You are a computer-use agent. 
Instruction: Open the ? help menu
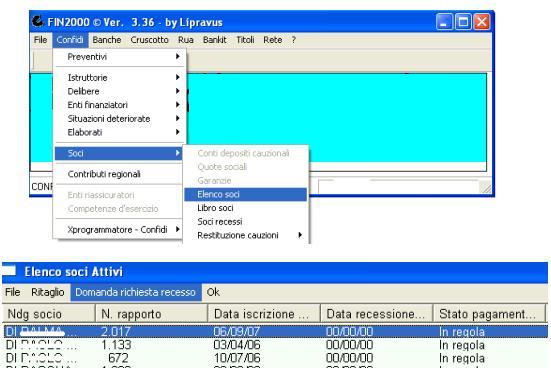point(293,40)
